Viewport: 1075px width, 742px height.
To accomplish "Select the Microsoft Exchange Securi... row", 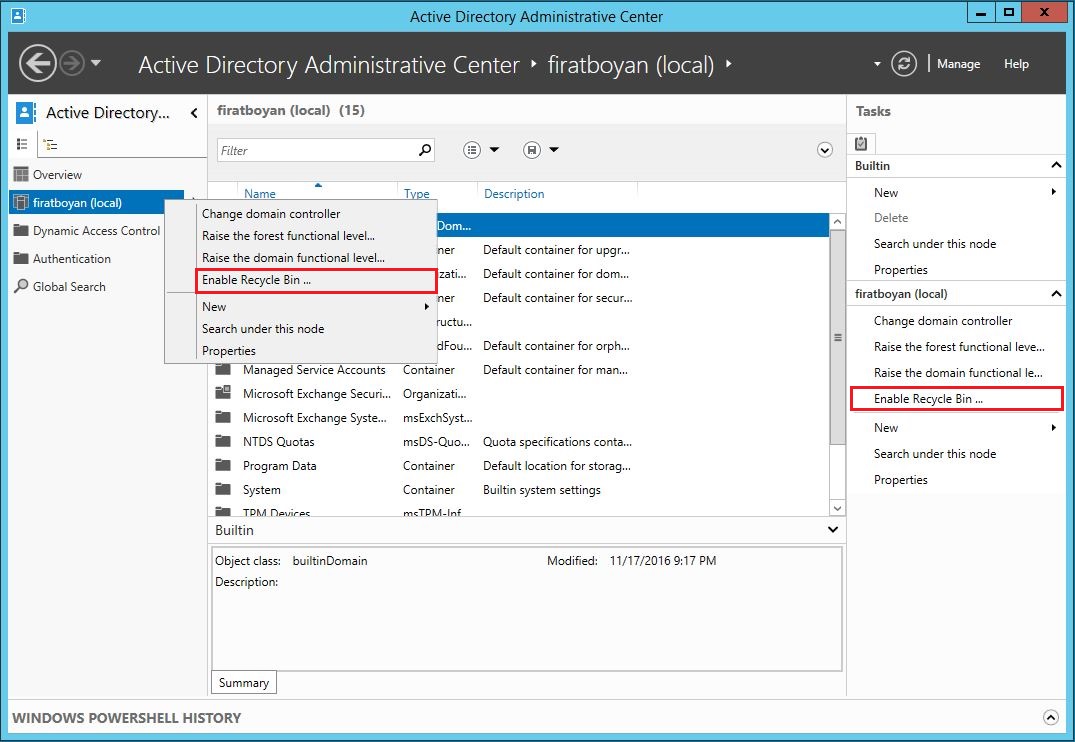I will 518,394.
